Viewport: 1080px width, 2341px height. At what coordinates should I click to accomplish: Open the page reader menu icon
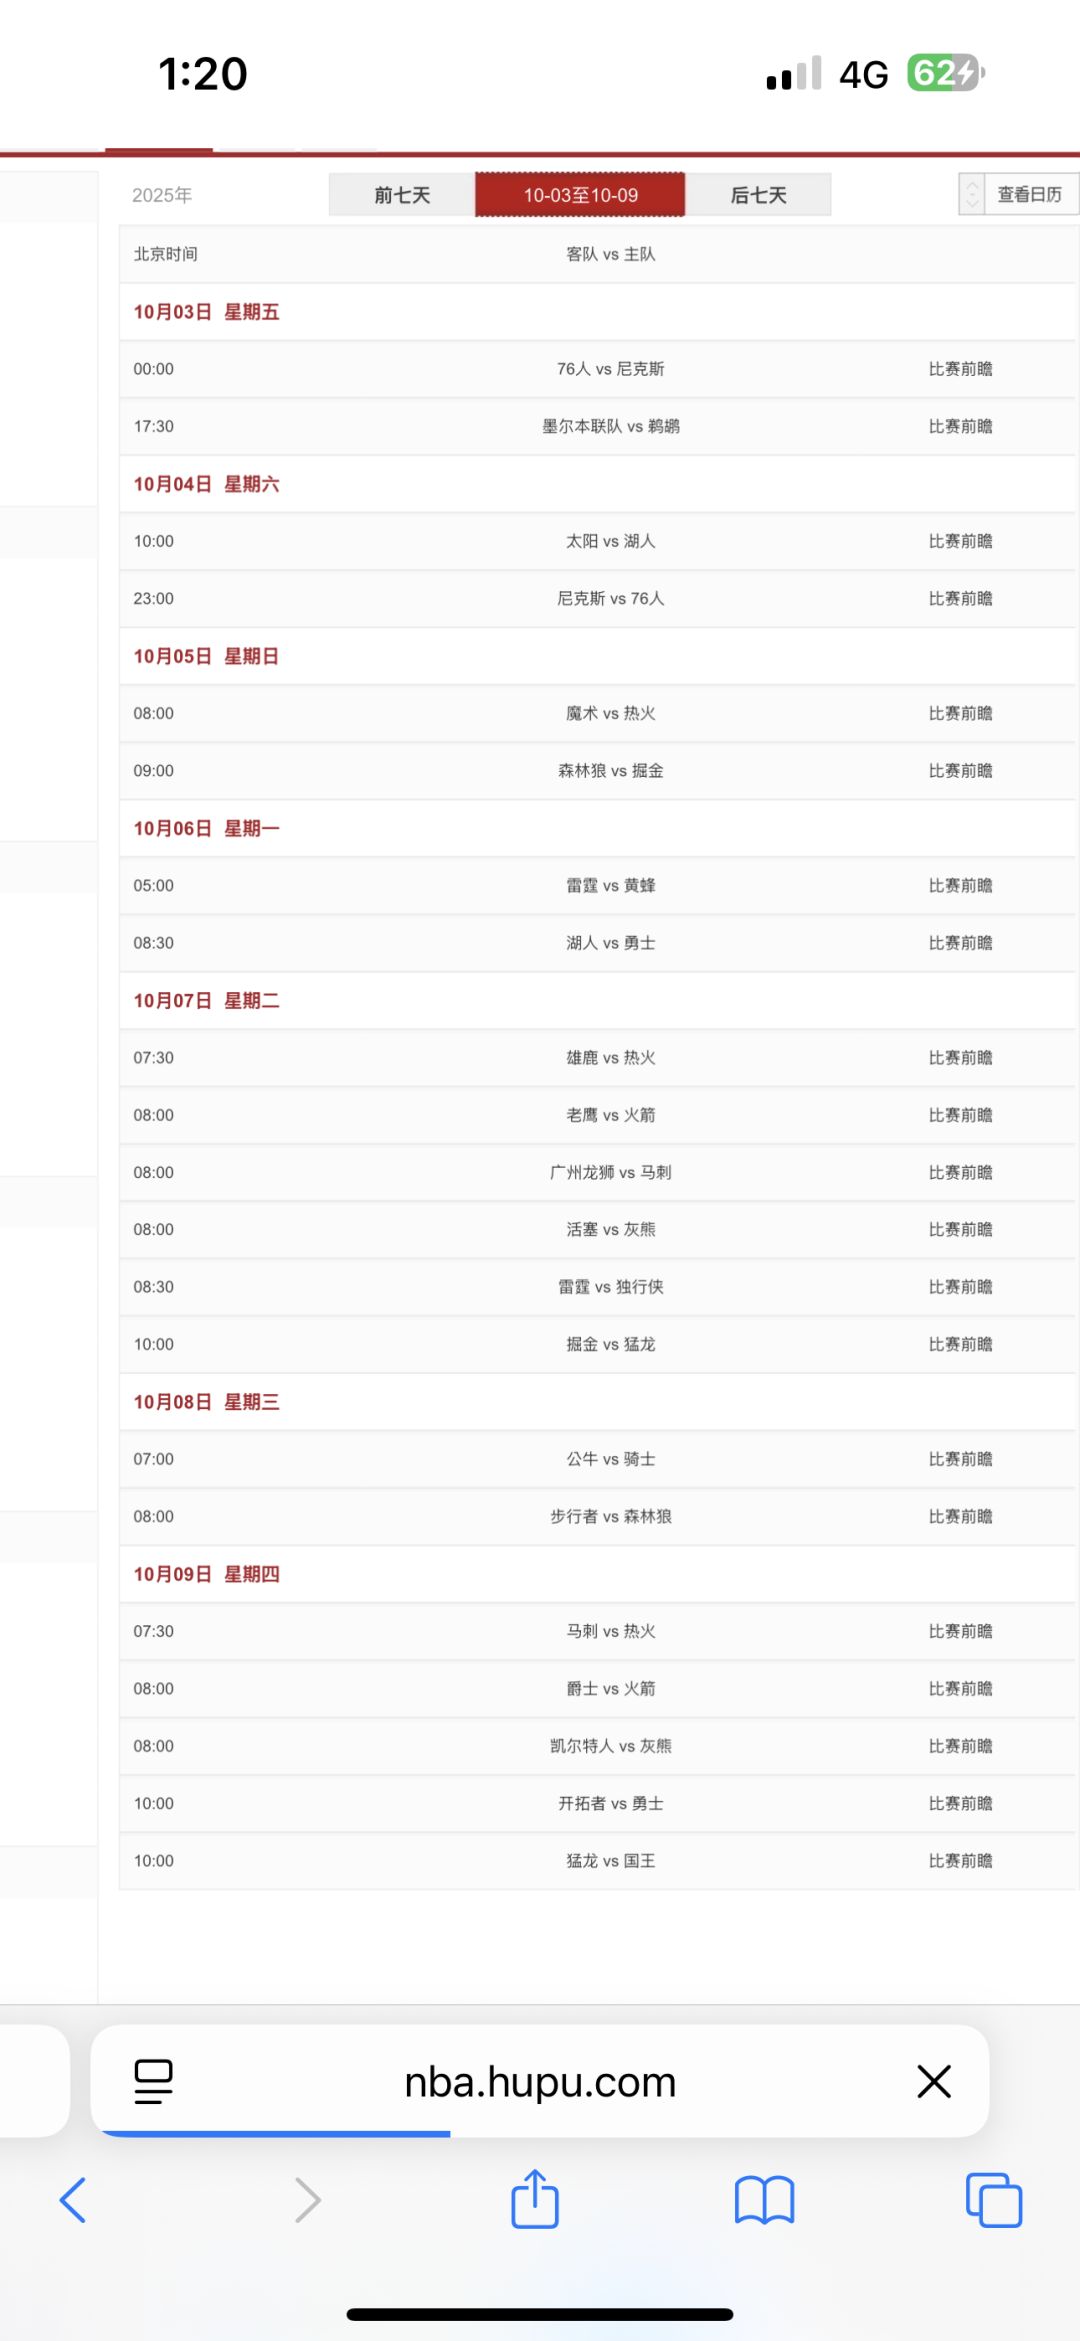click(x=153, y=2082)
